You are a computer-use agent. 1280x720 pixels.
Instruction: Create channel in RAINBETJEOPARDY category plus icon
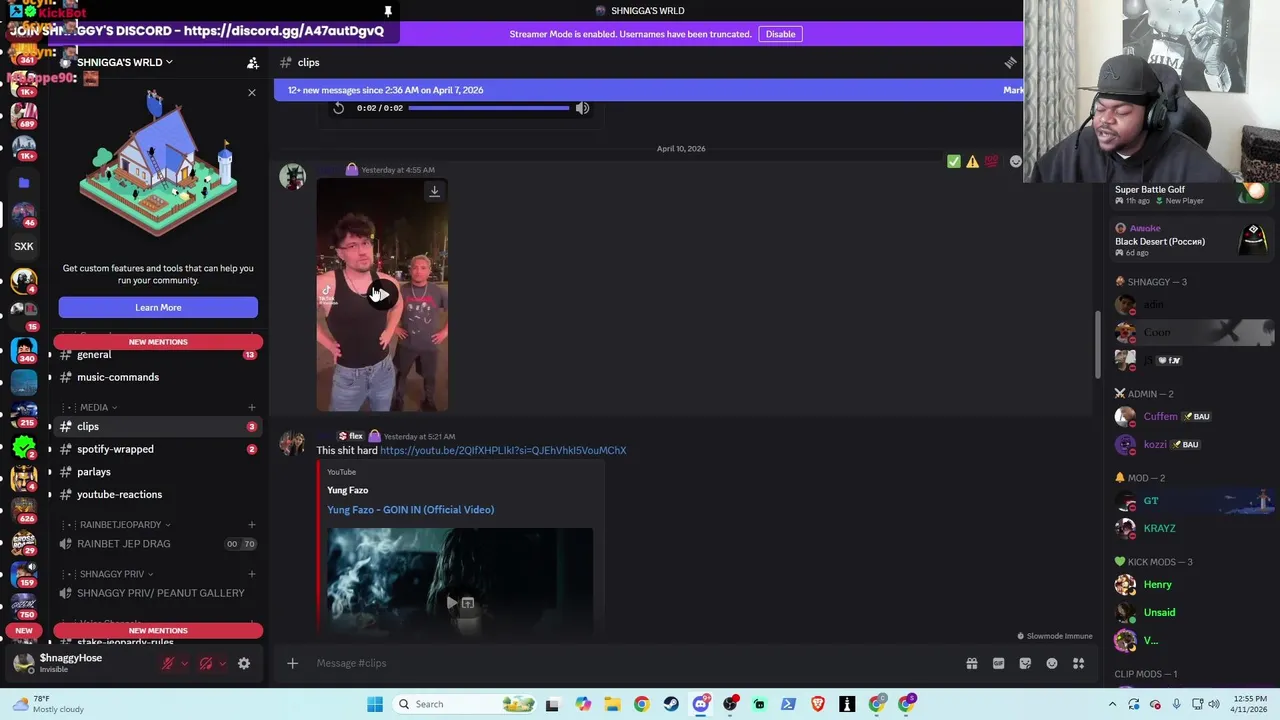252,524
